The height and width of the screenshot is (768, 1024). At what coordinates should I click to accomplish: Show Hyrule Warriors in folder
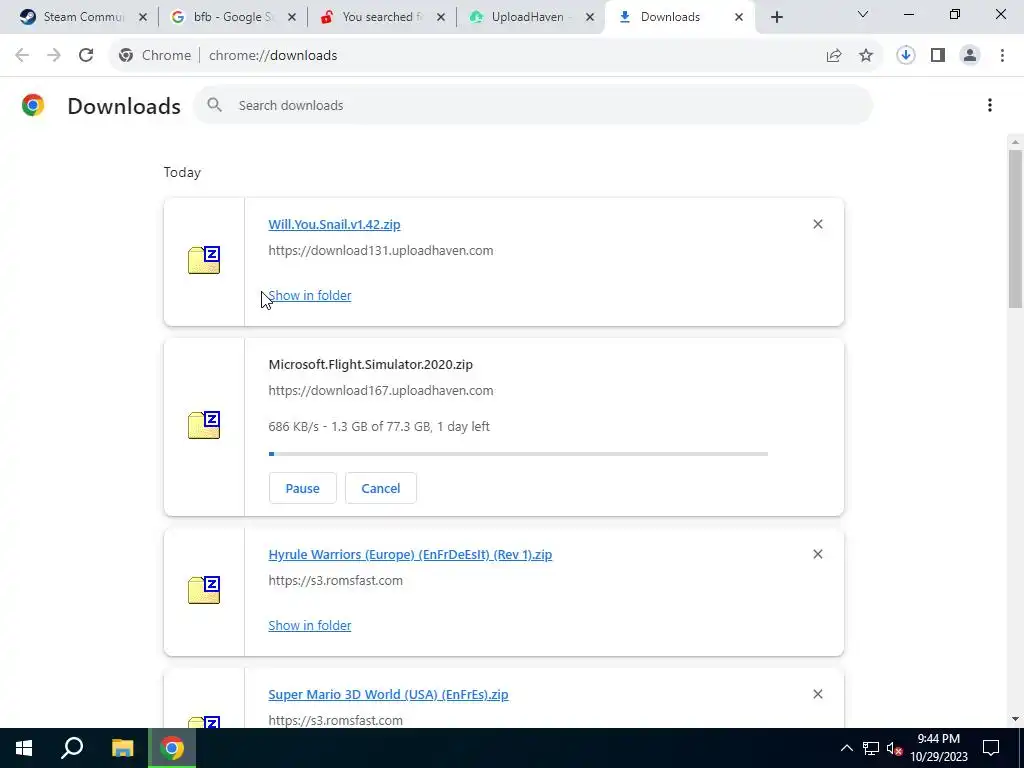tap(310, 625)
